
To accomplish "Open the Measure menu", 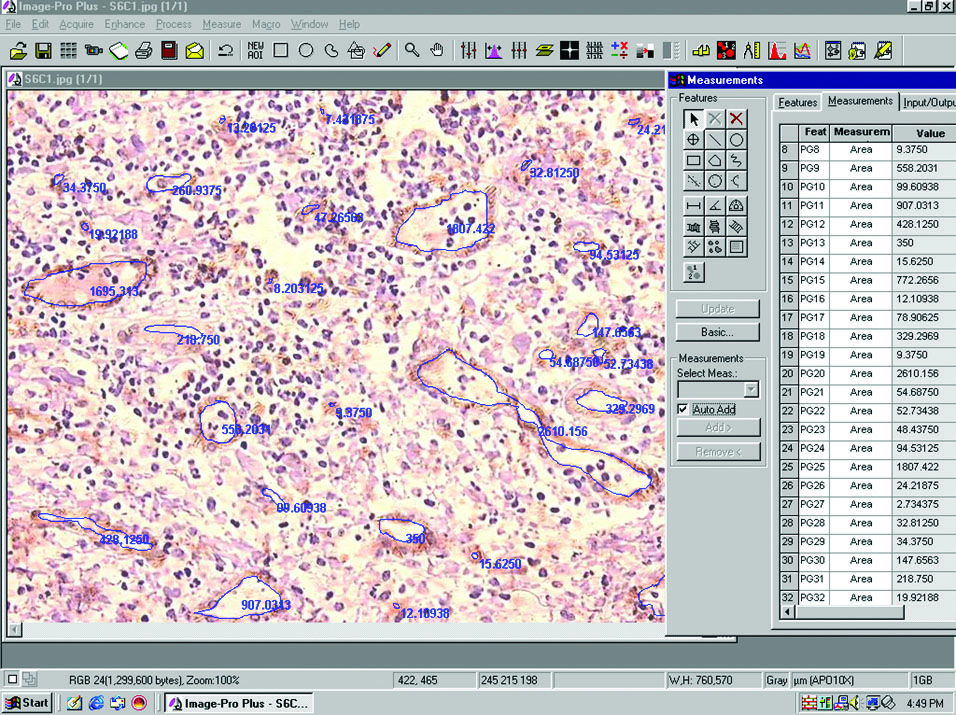I will point(221,24).
